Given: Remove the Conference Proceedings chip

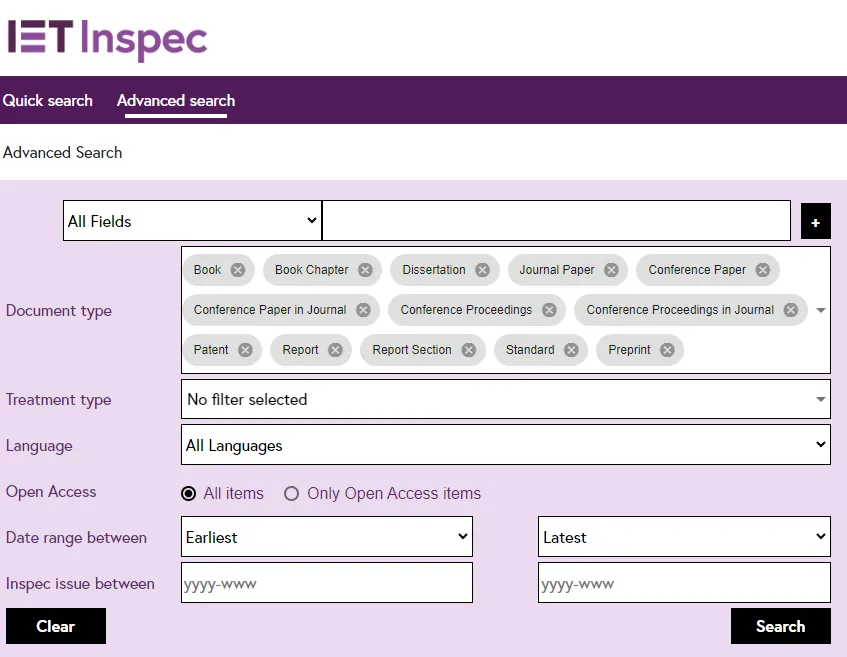Looking at the screenshot, I should (x=549, y=310).
